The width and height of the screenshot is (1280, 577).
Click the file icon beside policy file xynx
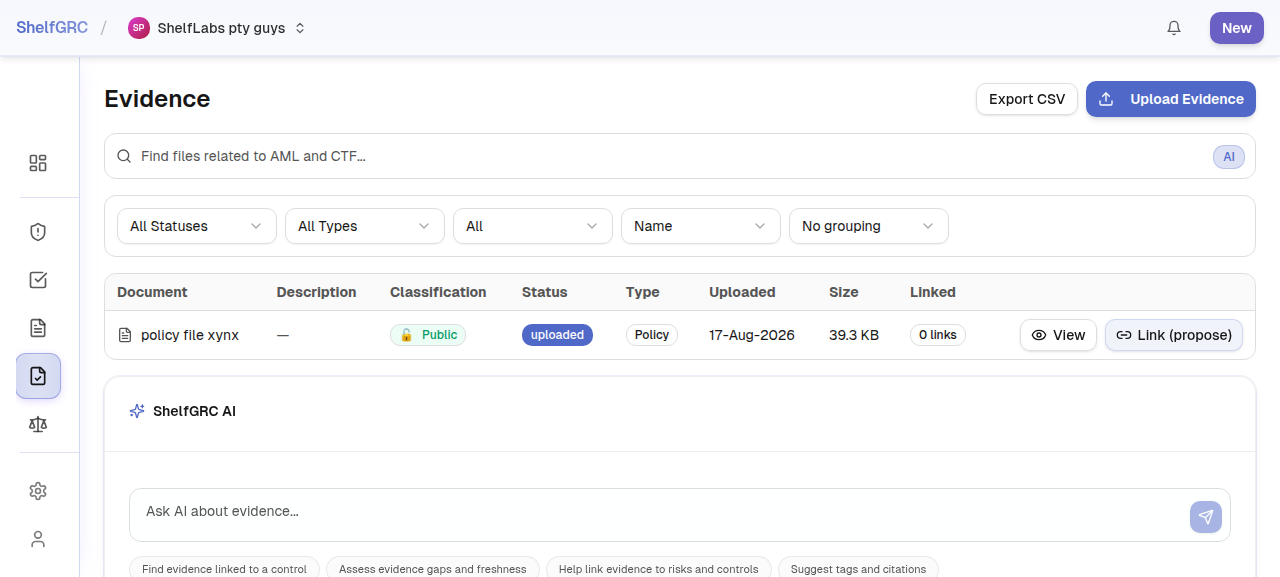[125, 335]
